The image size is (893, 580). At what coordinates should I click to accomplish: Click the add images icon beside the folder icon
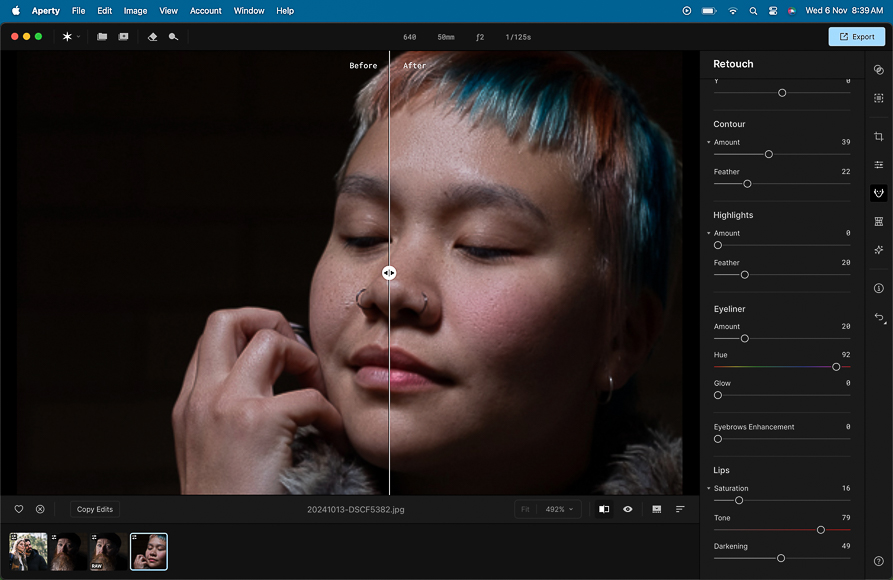click(123, 36)
